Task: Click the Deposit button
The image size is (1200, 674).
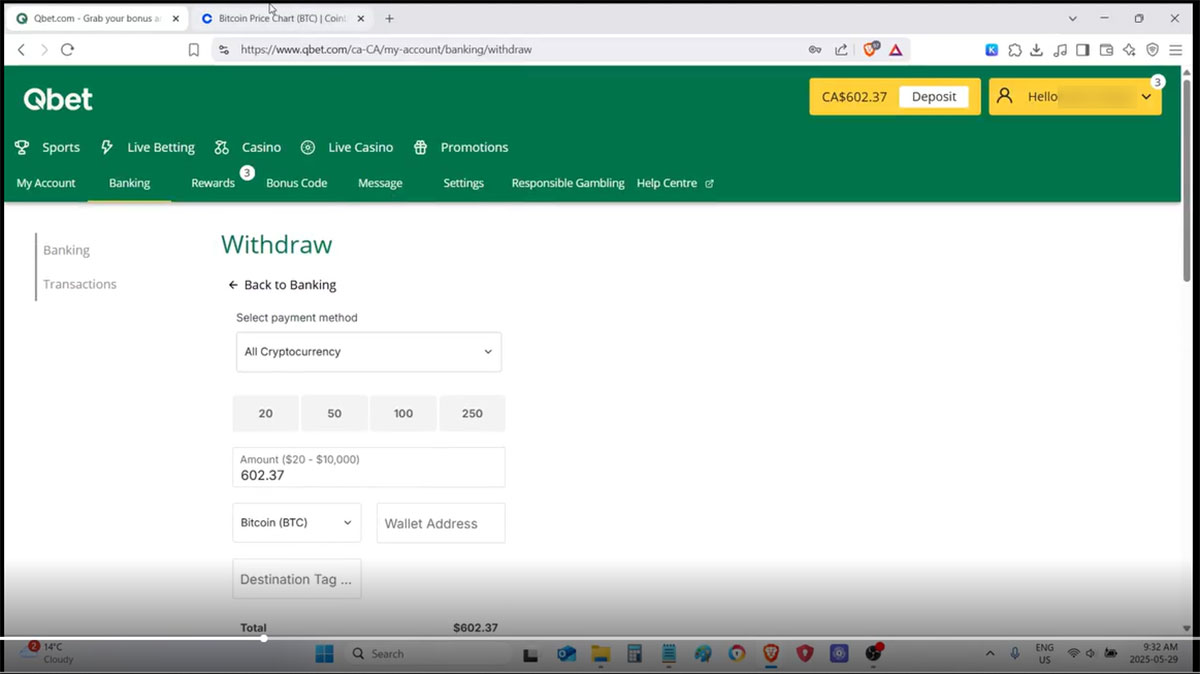Action: pos(934,97)
